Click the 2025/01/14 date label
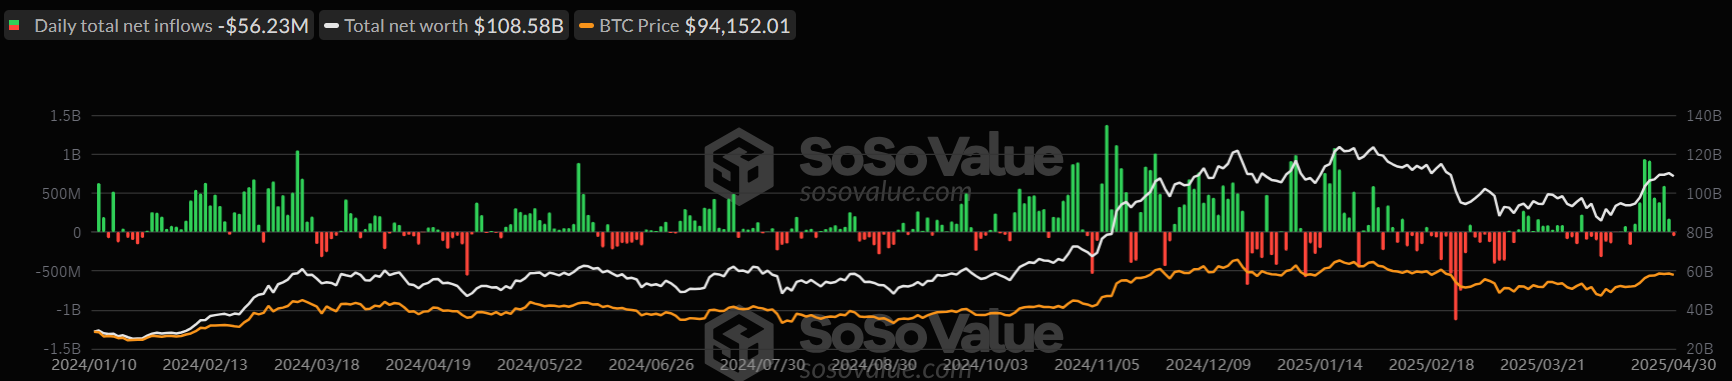The width and height of the screenshot is (1732, 381). [1320, 365]
